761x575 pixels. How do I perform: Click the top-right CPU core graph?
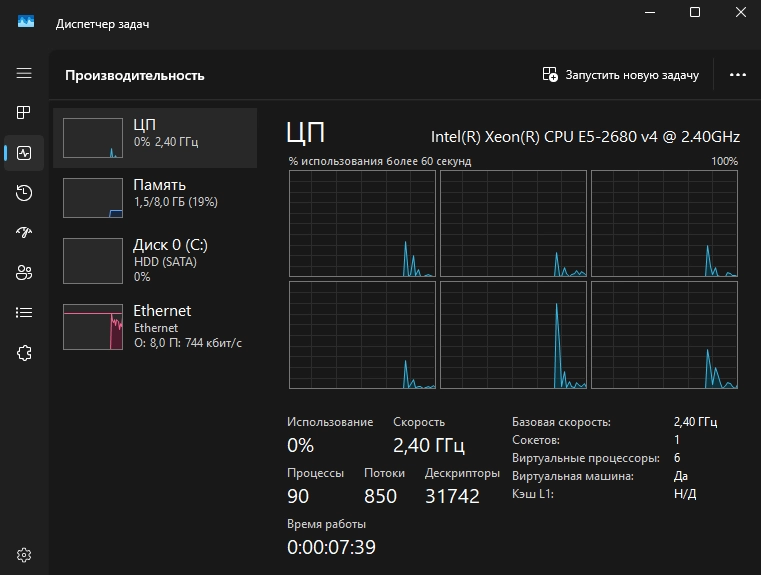664,223
